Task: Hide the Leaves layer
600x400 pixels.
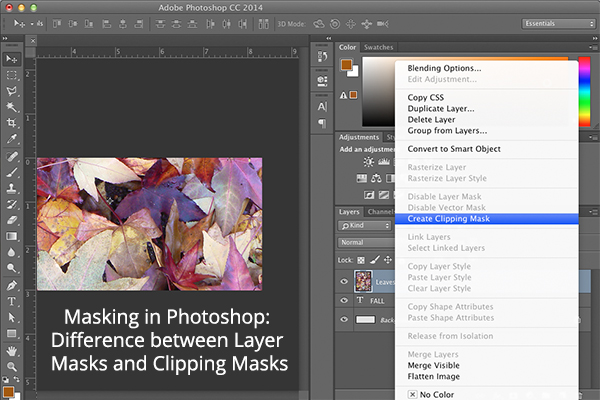Action: [344, 282]
